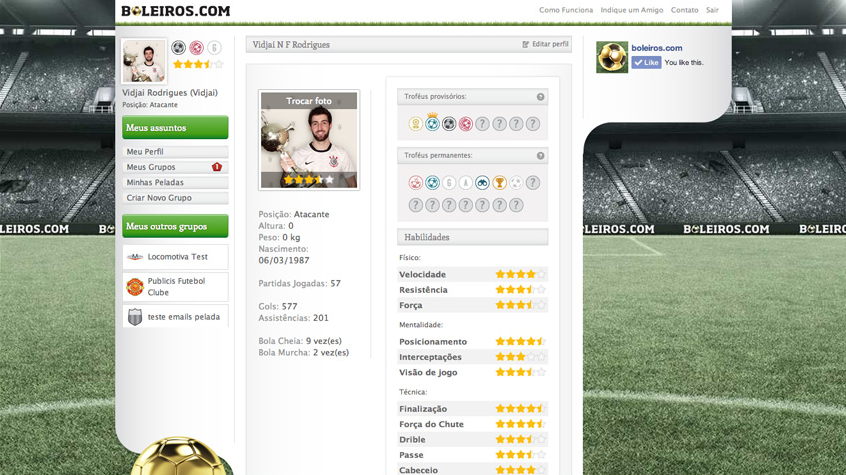Click the boleiros.com golden ball avatar

click(612, 57)
